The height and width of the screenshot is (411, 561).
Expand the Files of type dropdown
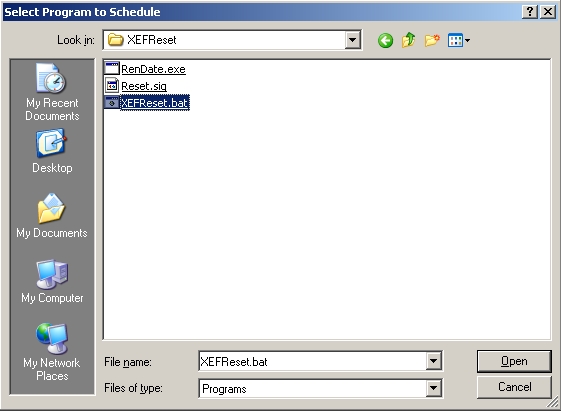pyautogui.click(x=433, y=388)
